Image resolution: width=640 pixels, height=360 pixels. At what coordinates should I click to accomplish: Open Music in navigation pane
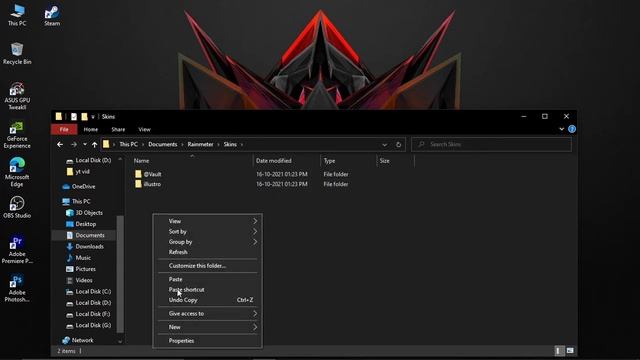tap(83, 258)
